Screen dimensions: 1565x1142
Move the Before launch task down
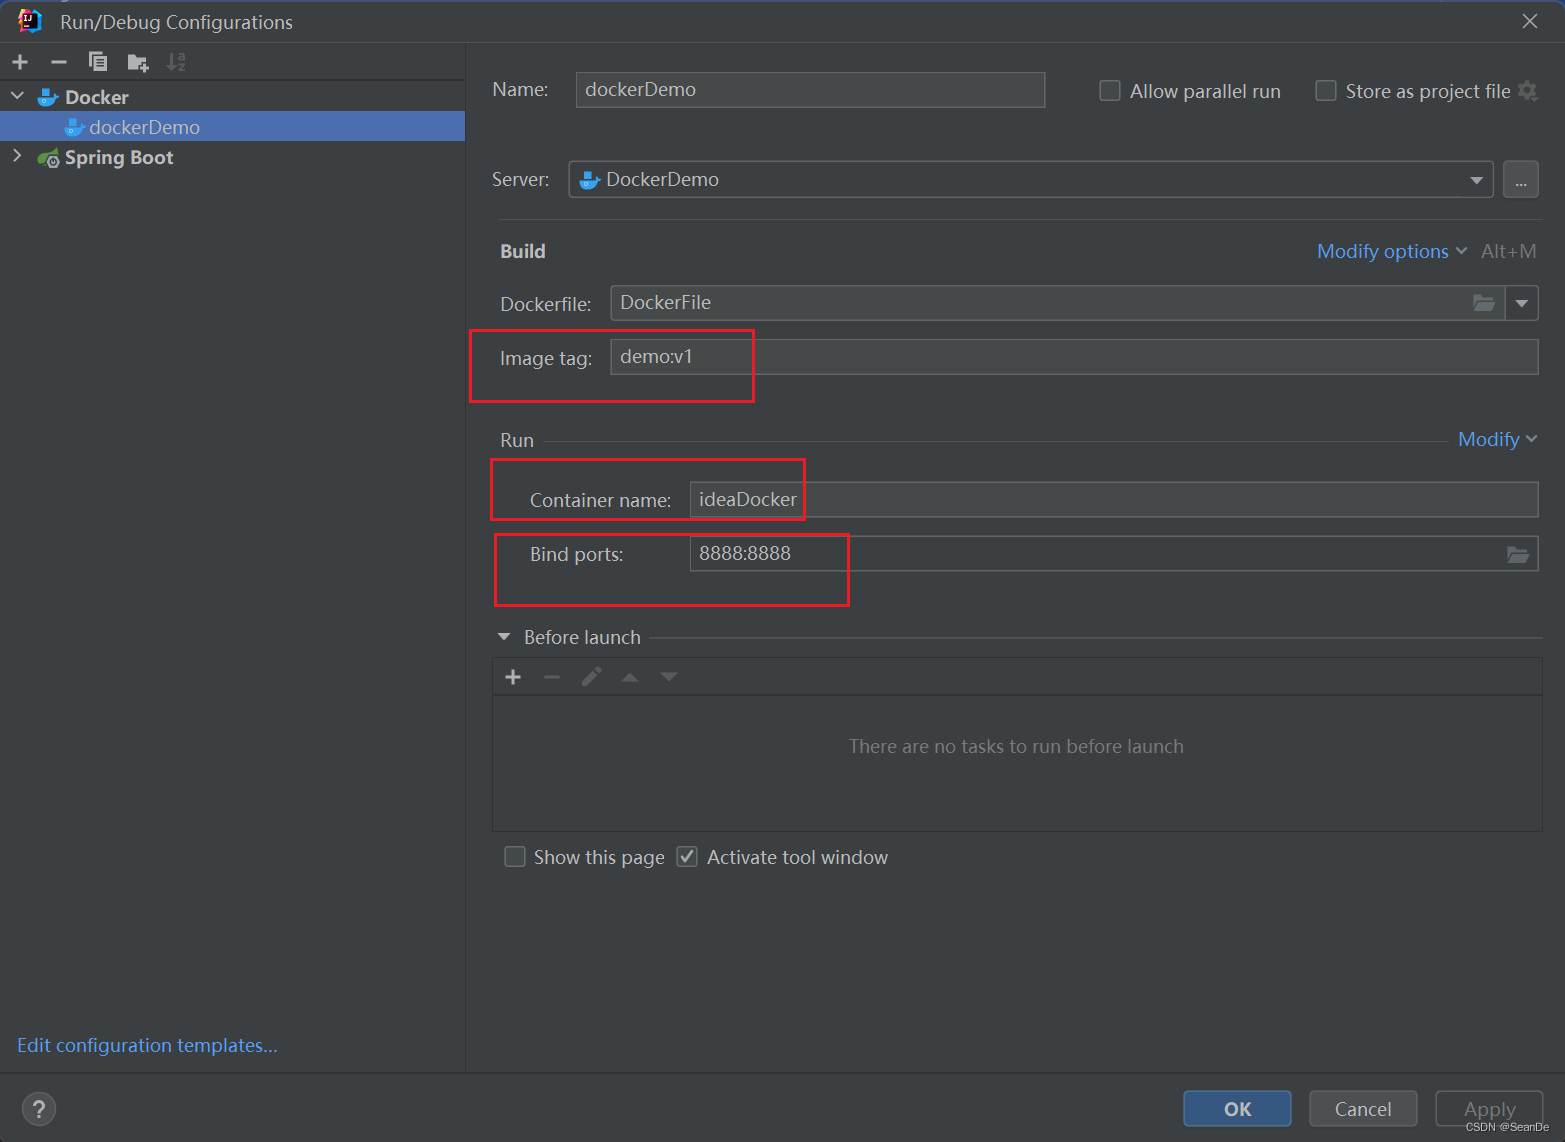coord(669,677)
